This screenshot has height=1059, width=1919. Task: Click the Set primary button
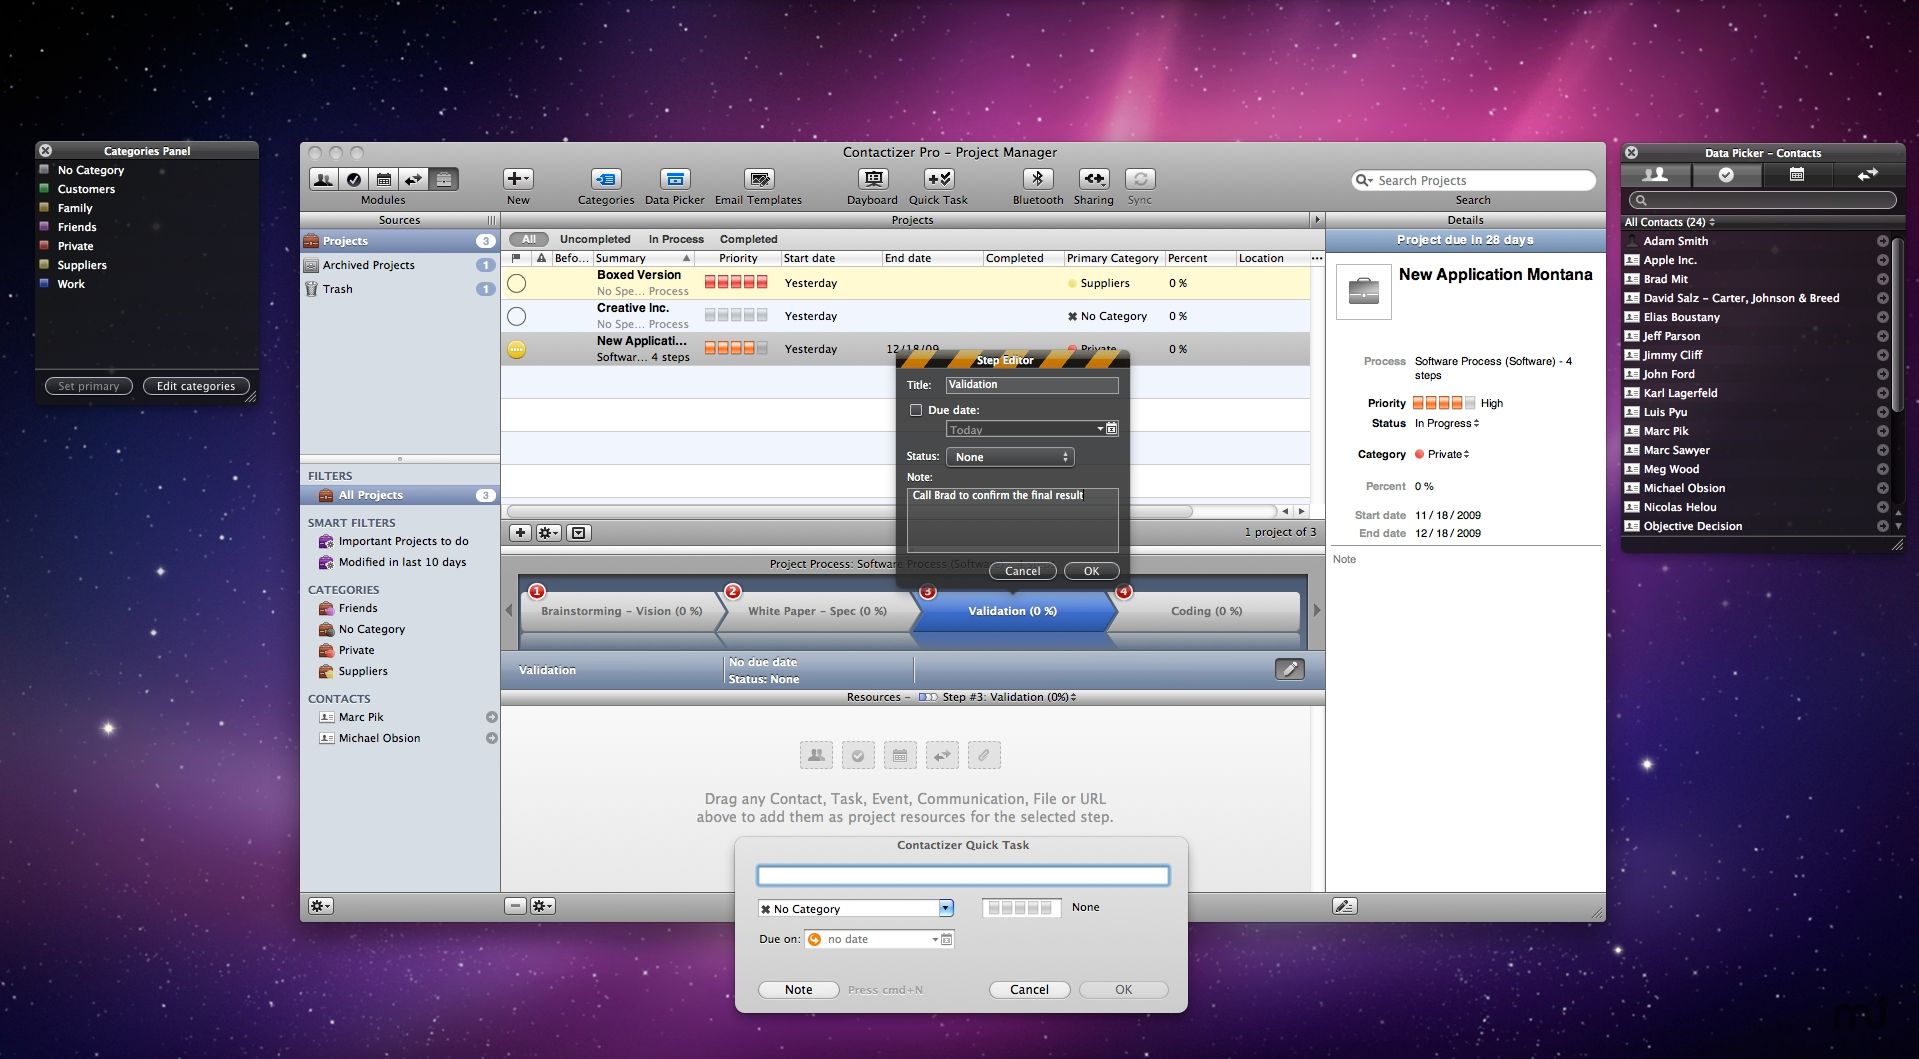pos(88,386)
